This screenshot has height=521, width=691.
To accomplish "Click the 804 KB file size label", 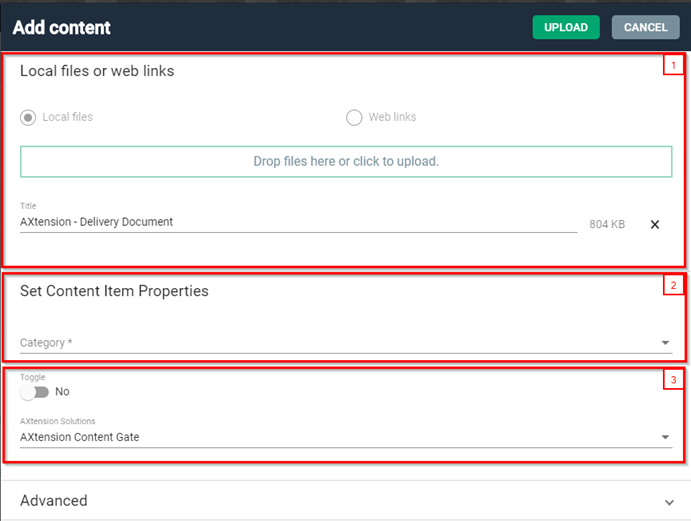I will point(606,225).
